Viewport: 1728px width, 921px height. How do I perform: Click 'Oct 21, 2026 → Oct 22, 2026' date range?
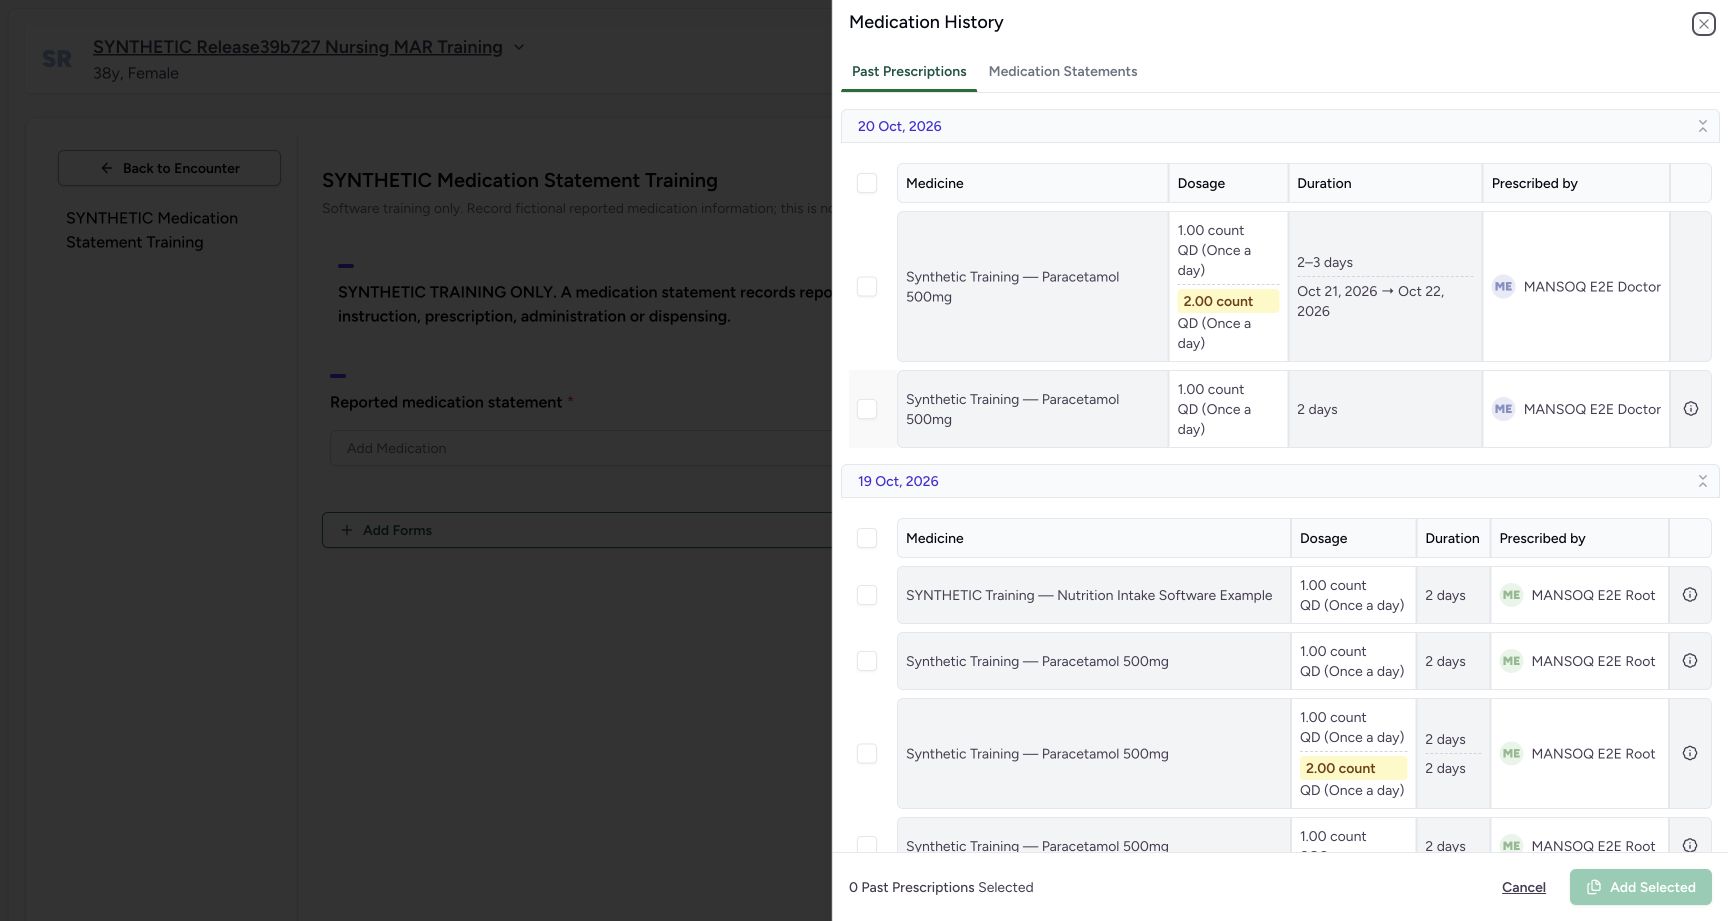point(1370,301)
